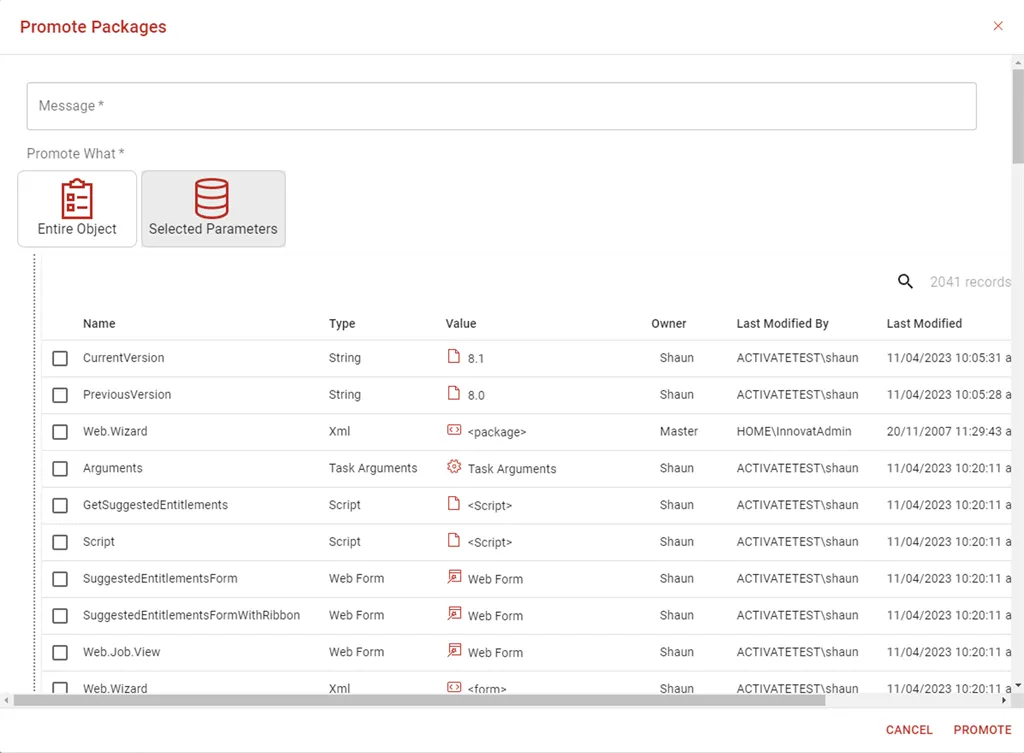This screenshot has height=753, width=1024.
Task: Choose the Entire Object option
Action: pyautogui.click(x=77, y=209)
